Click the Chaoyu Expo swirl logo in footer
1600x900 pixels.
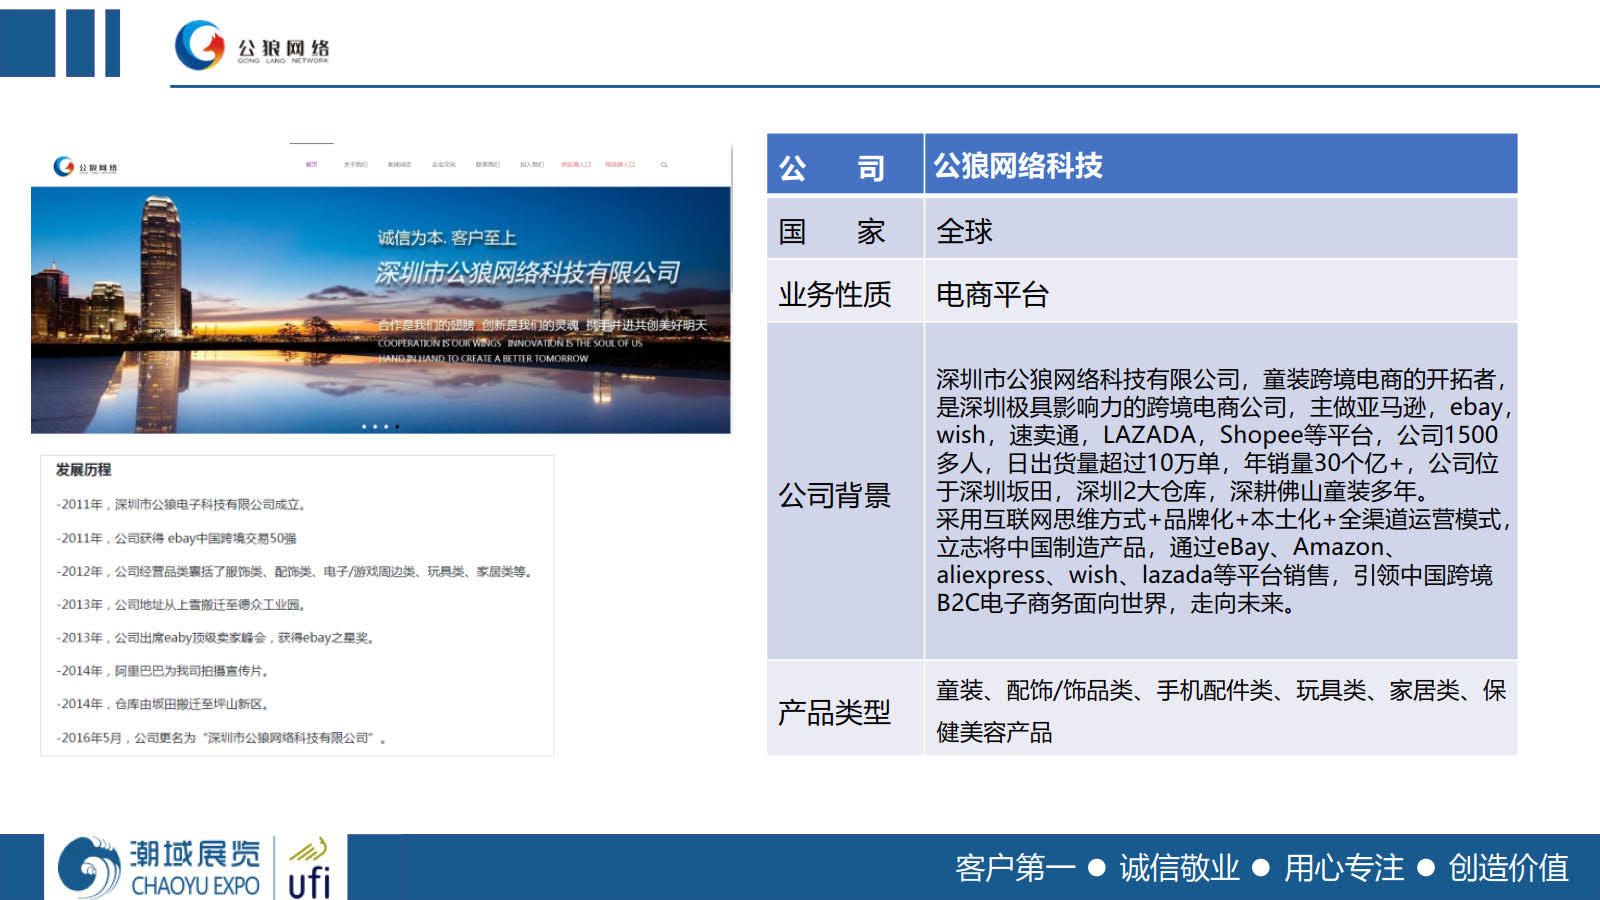click(x=89, y=867)
